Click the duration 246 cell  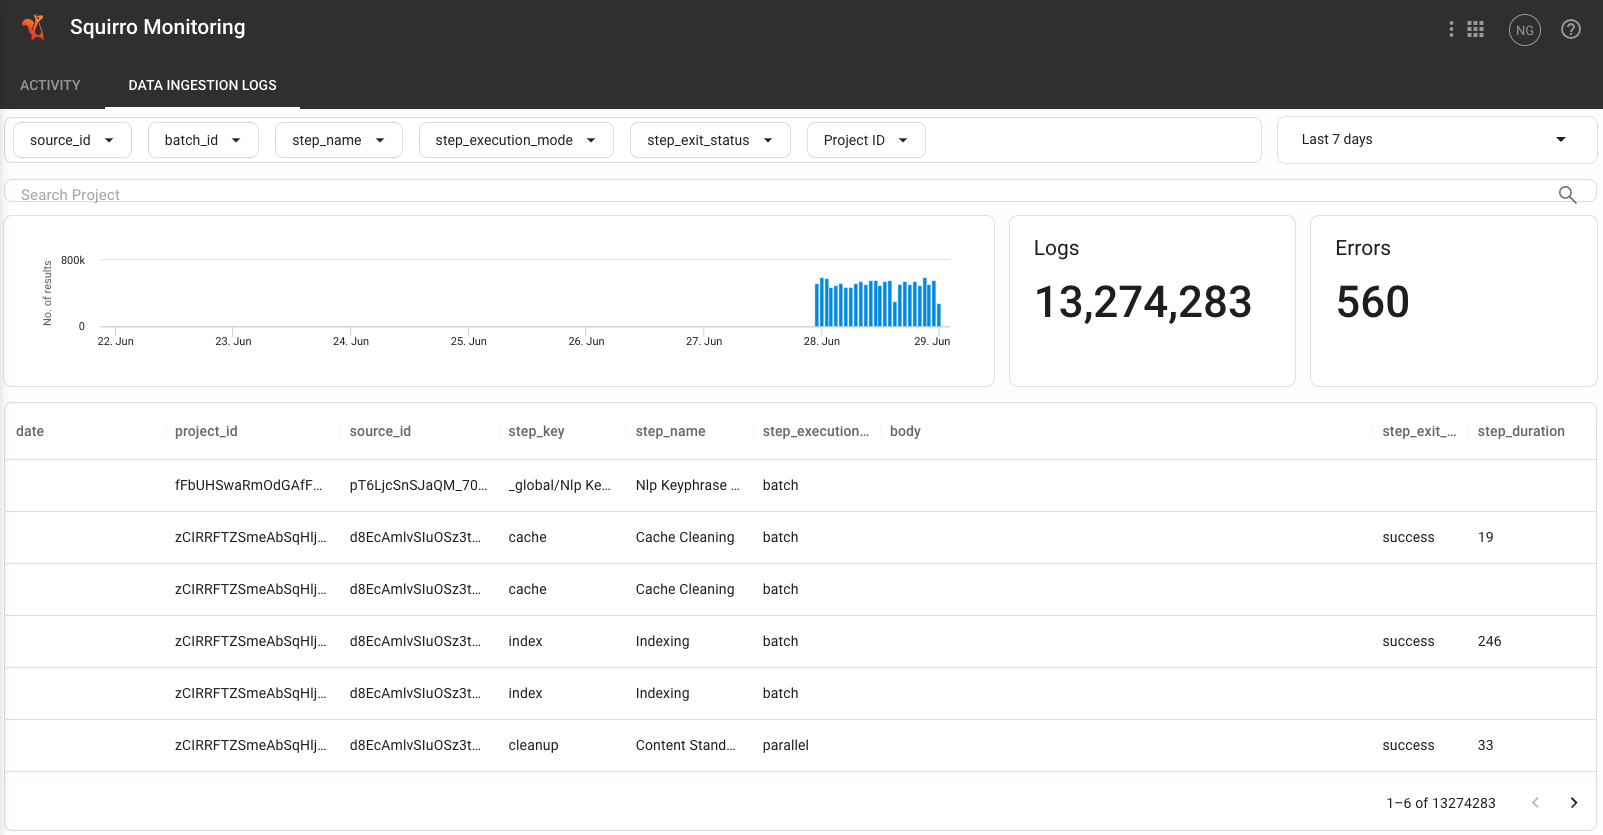pos(1489,641)
